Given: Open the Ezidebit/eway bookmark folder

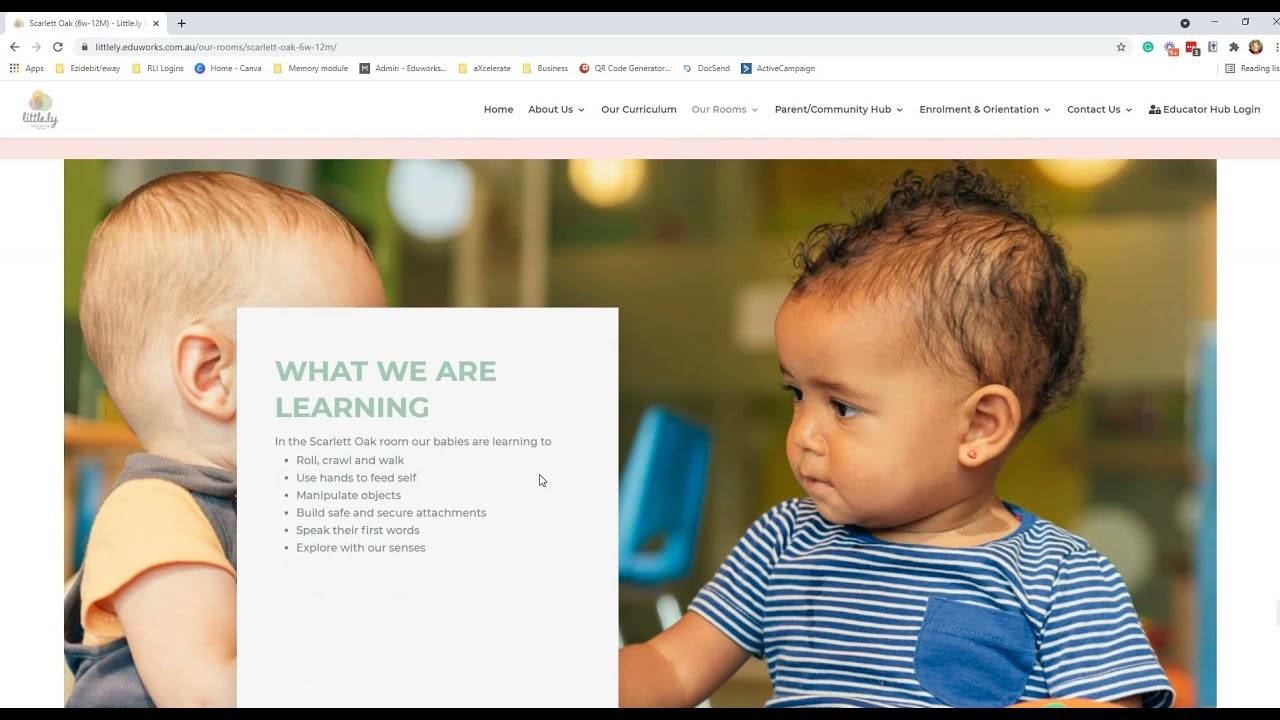Looking at the screenshot, I should 88,68.
